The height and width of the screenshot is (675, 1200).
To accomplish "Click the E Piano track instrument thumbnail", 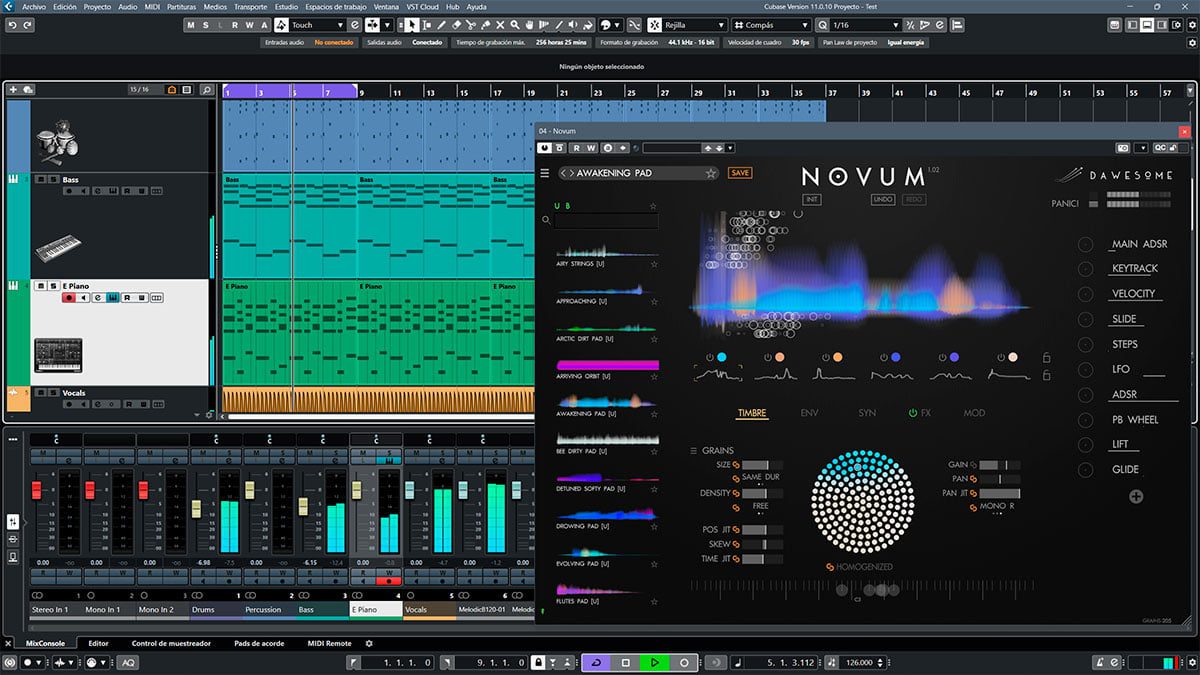I will pos(58,354).
